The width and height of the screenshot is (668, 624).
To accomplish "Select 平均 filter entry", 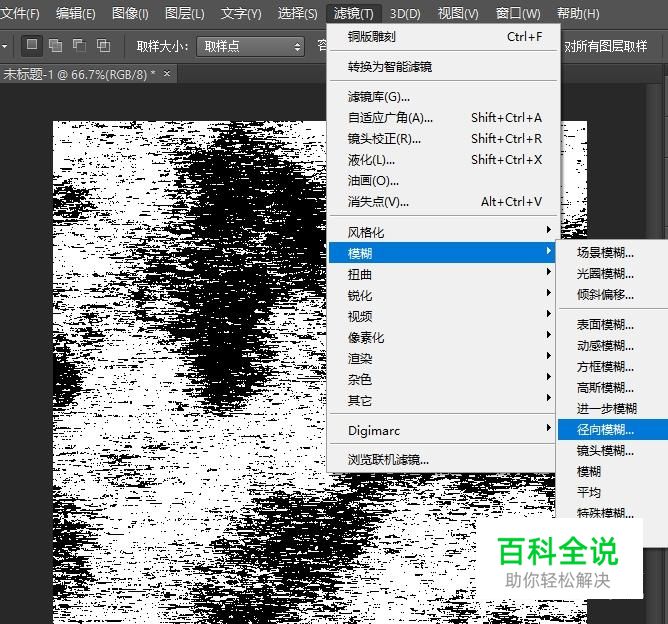I will coord(613,492).
